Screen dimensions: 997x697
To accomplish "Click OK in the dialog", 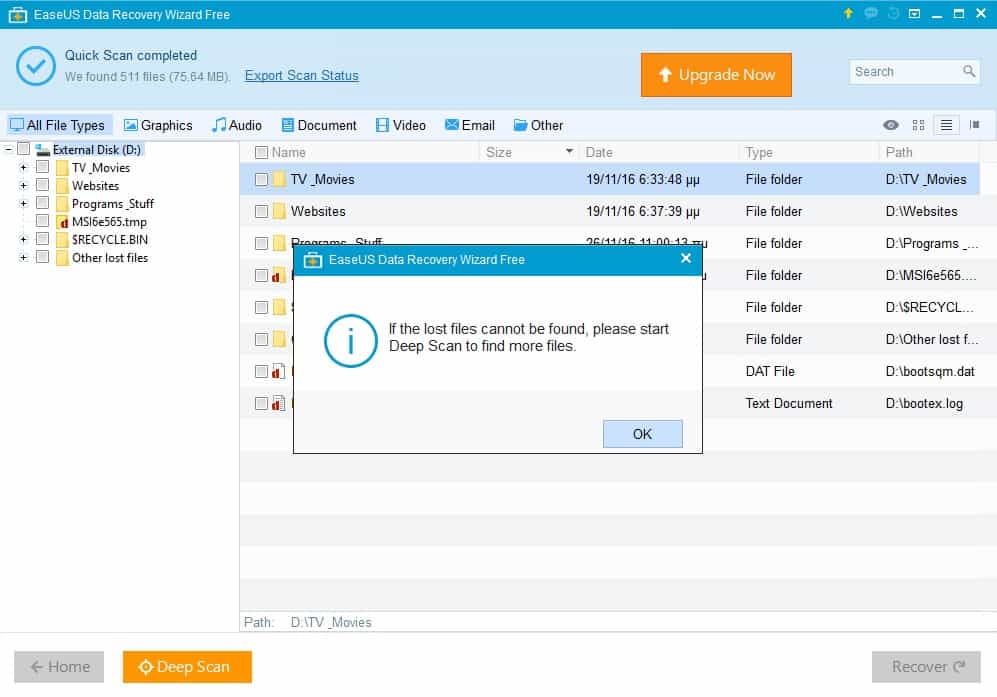I will point(642,433).
